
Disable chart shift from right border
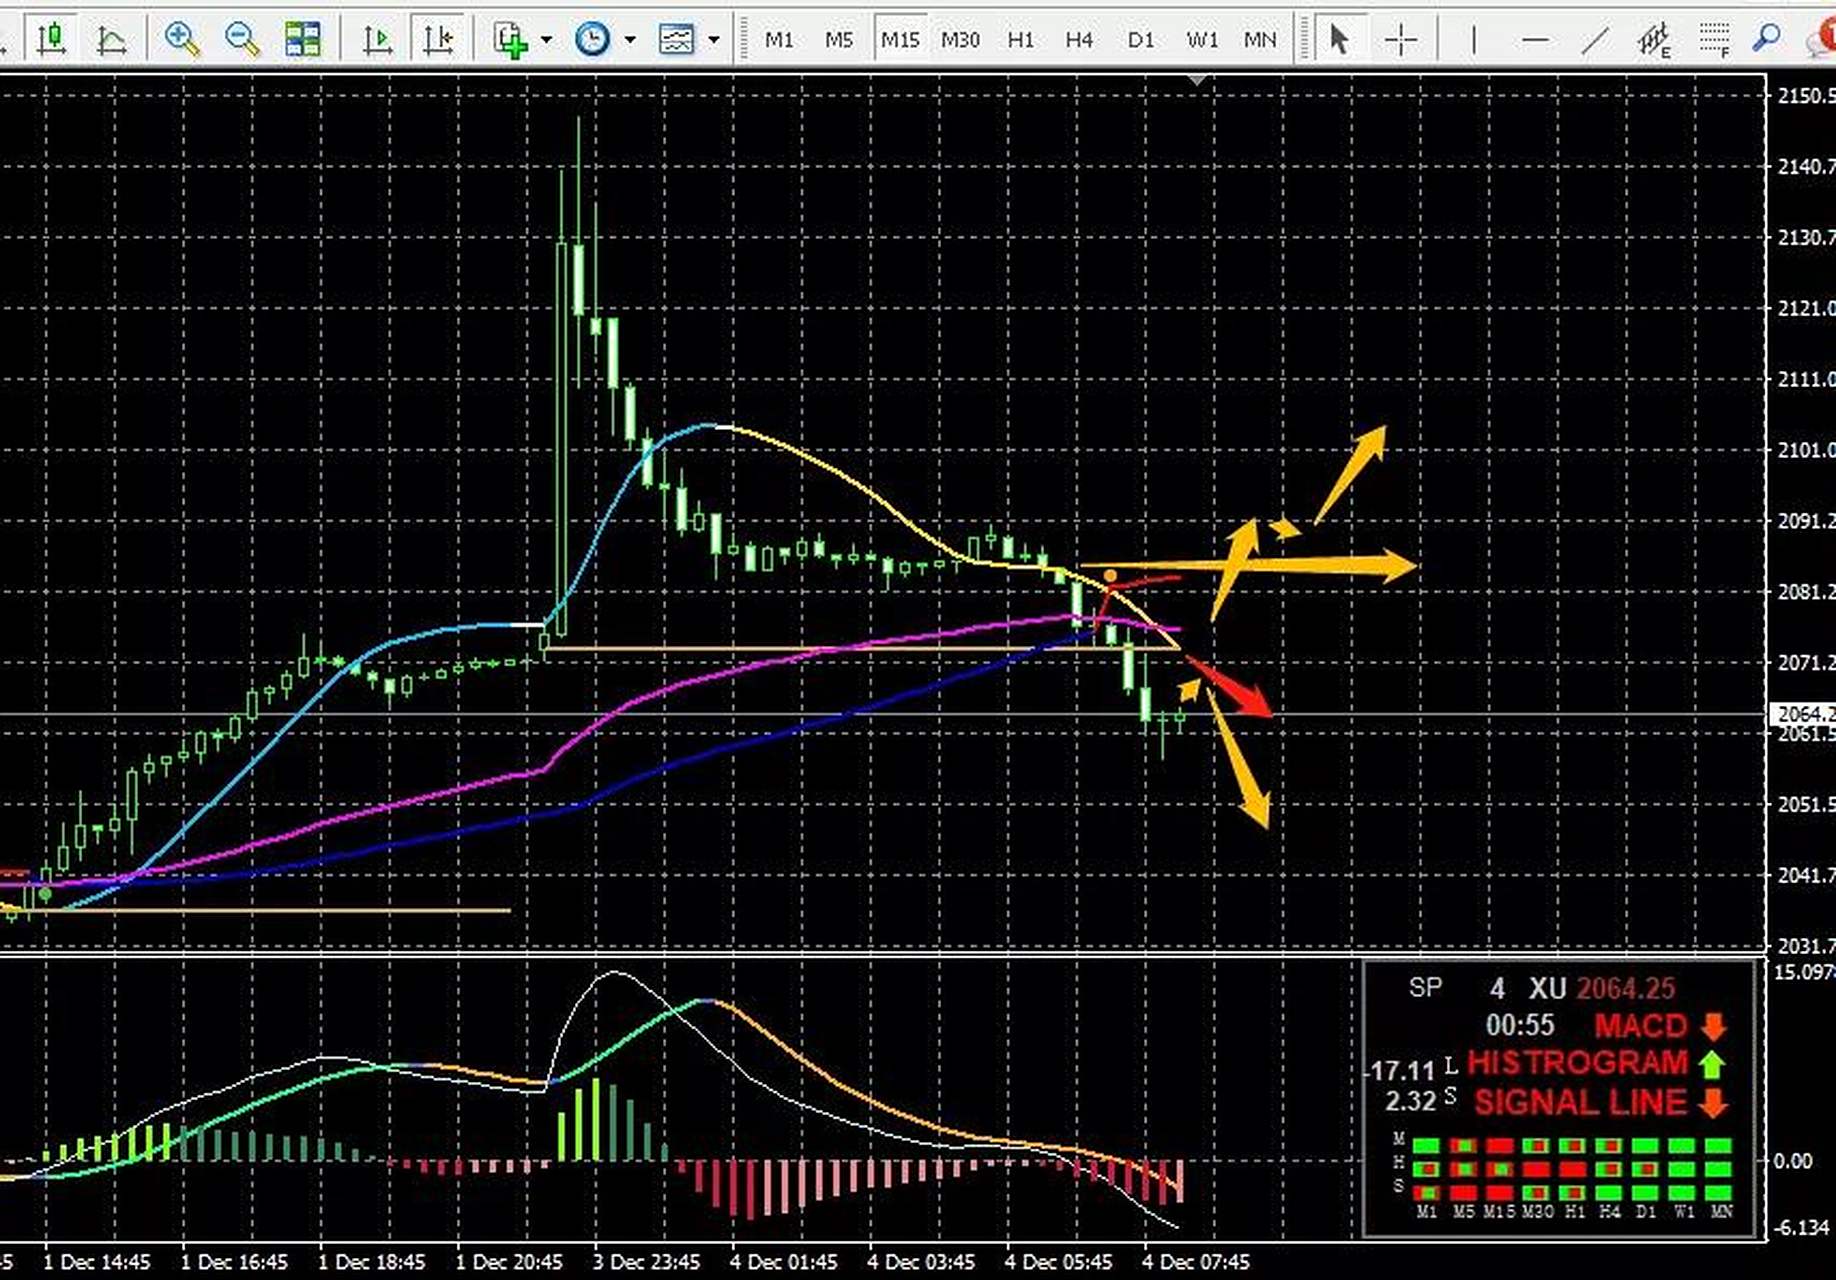(438, 39)
